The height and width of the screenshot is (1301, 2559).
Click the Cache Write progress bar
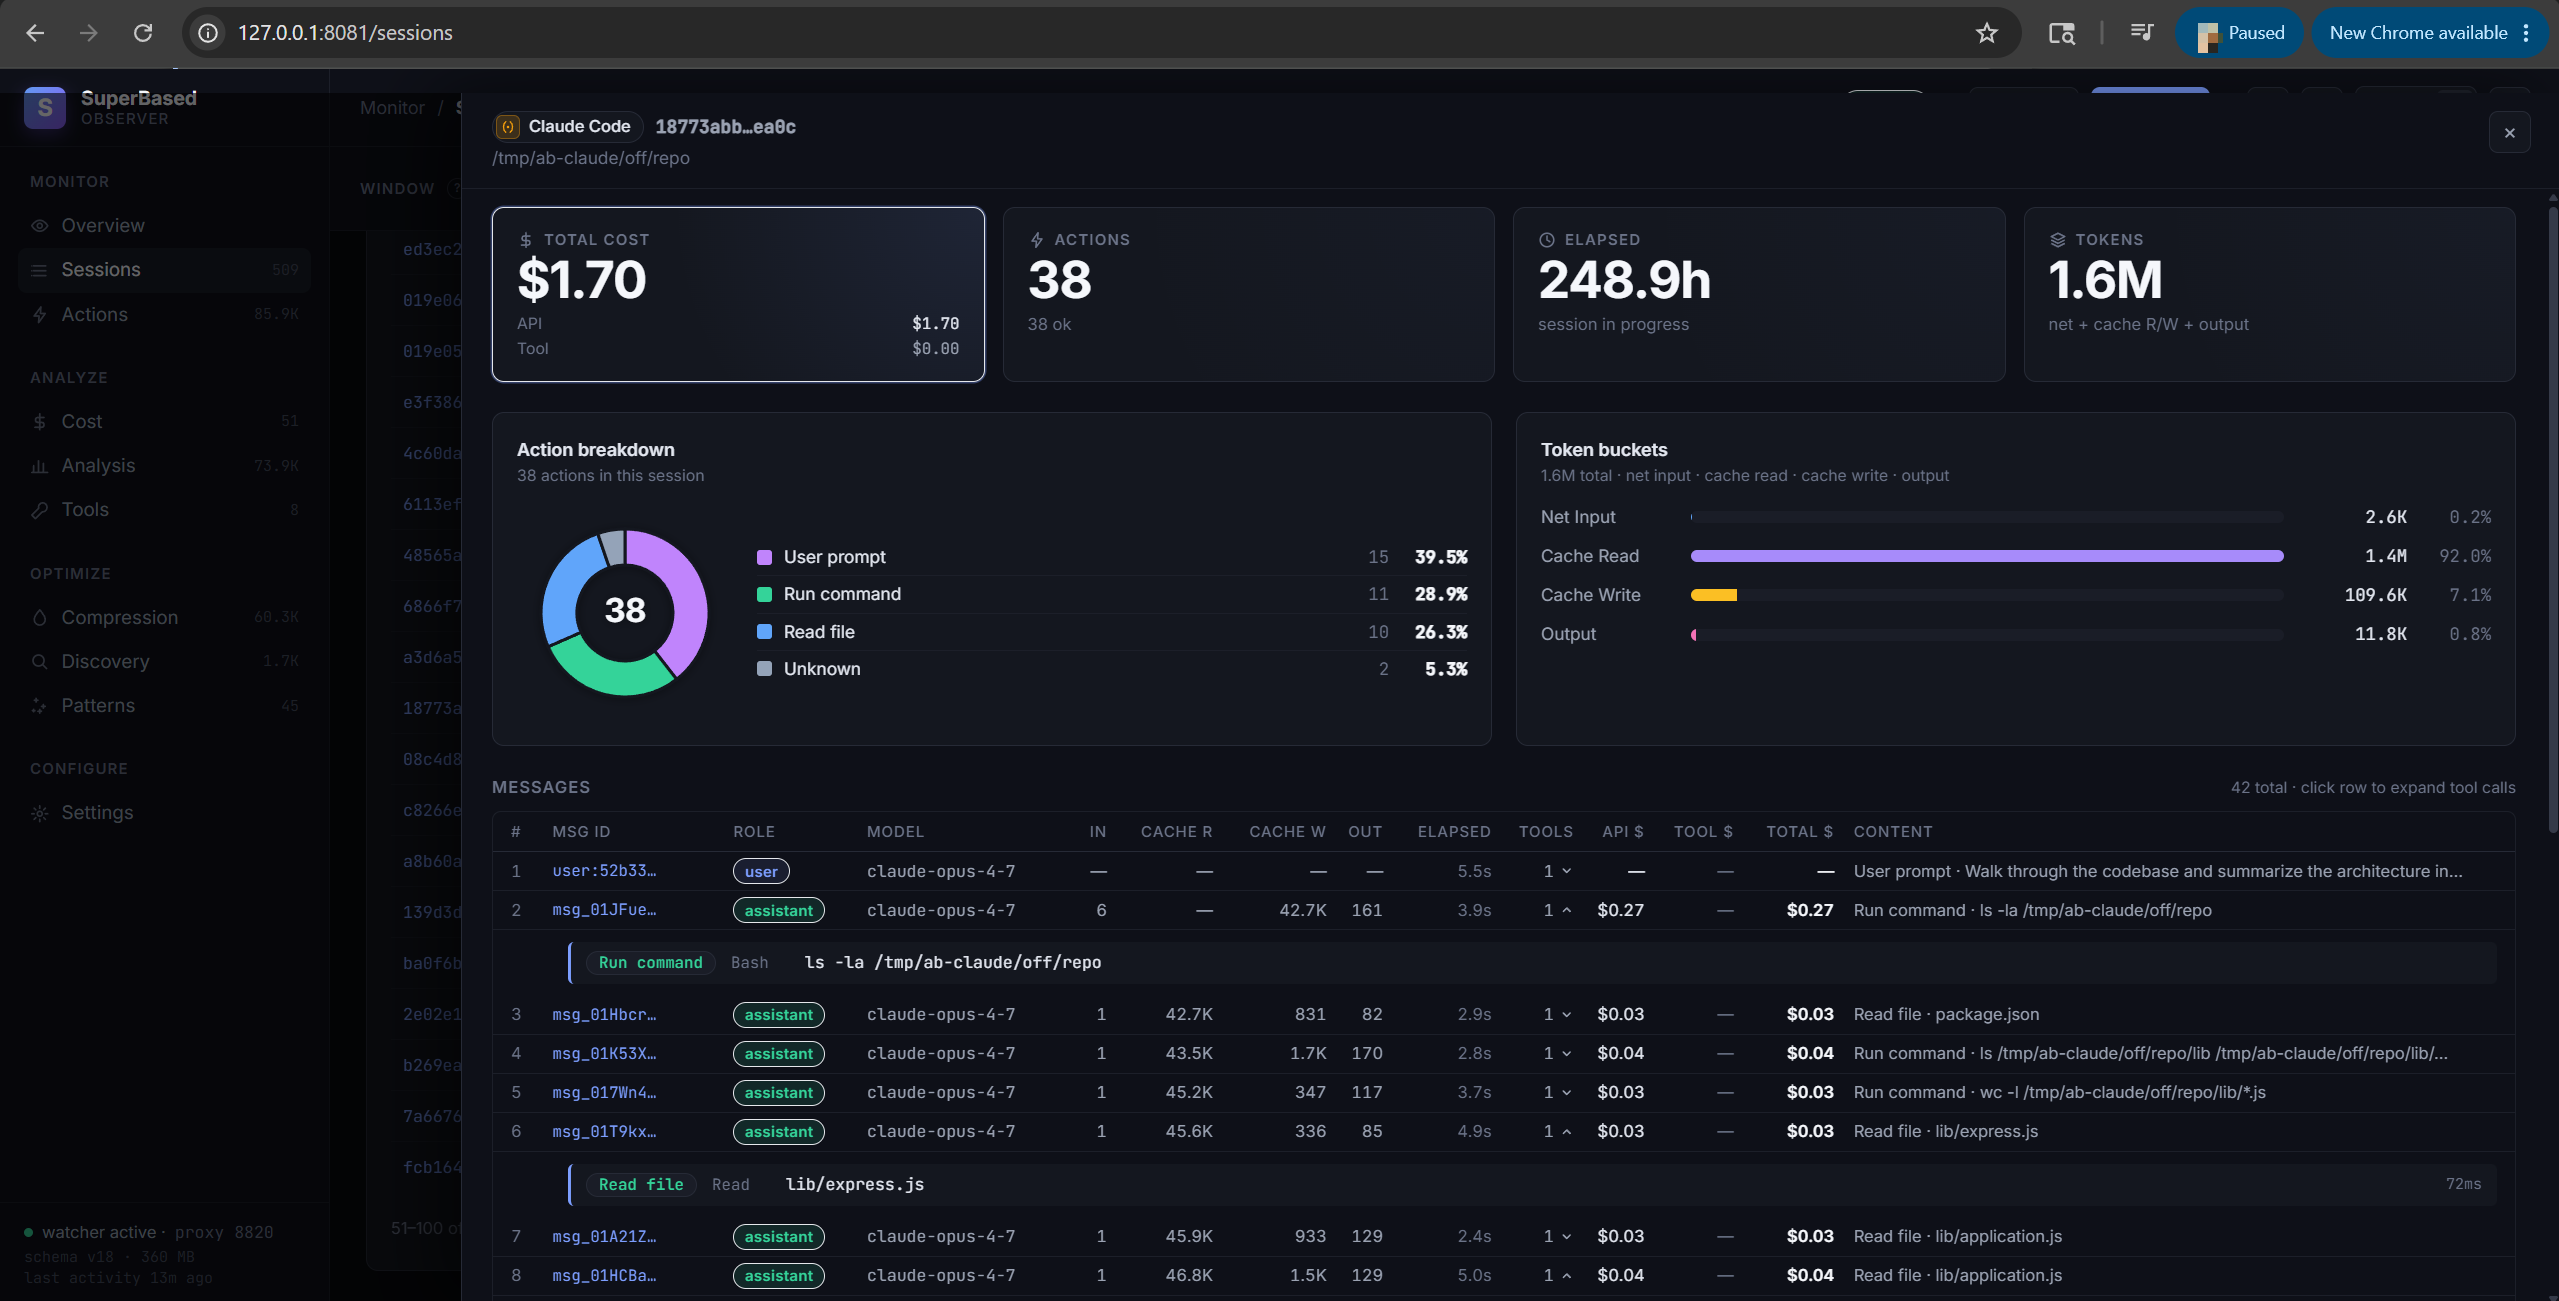coord(1987,595)
